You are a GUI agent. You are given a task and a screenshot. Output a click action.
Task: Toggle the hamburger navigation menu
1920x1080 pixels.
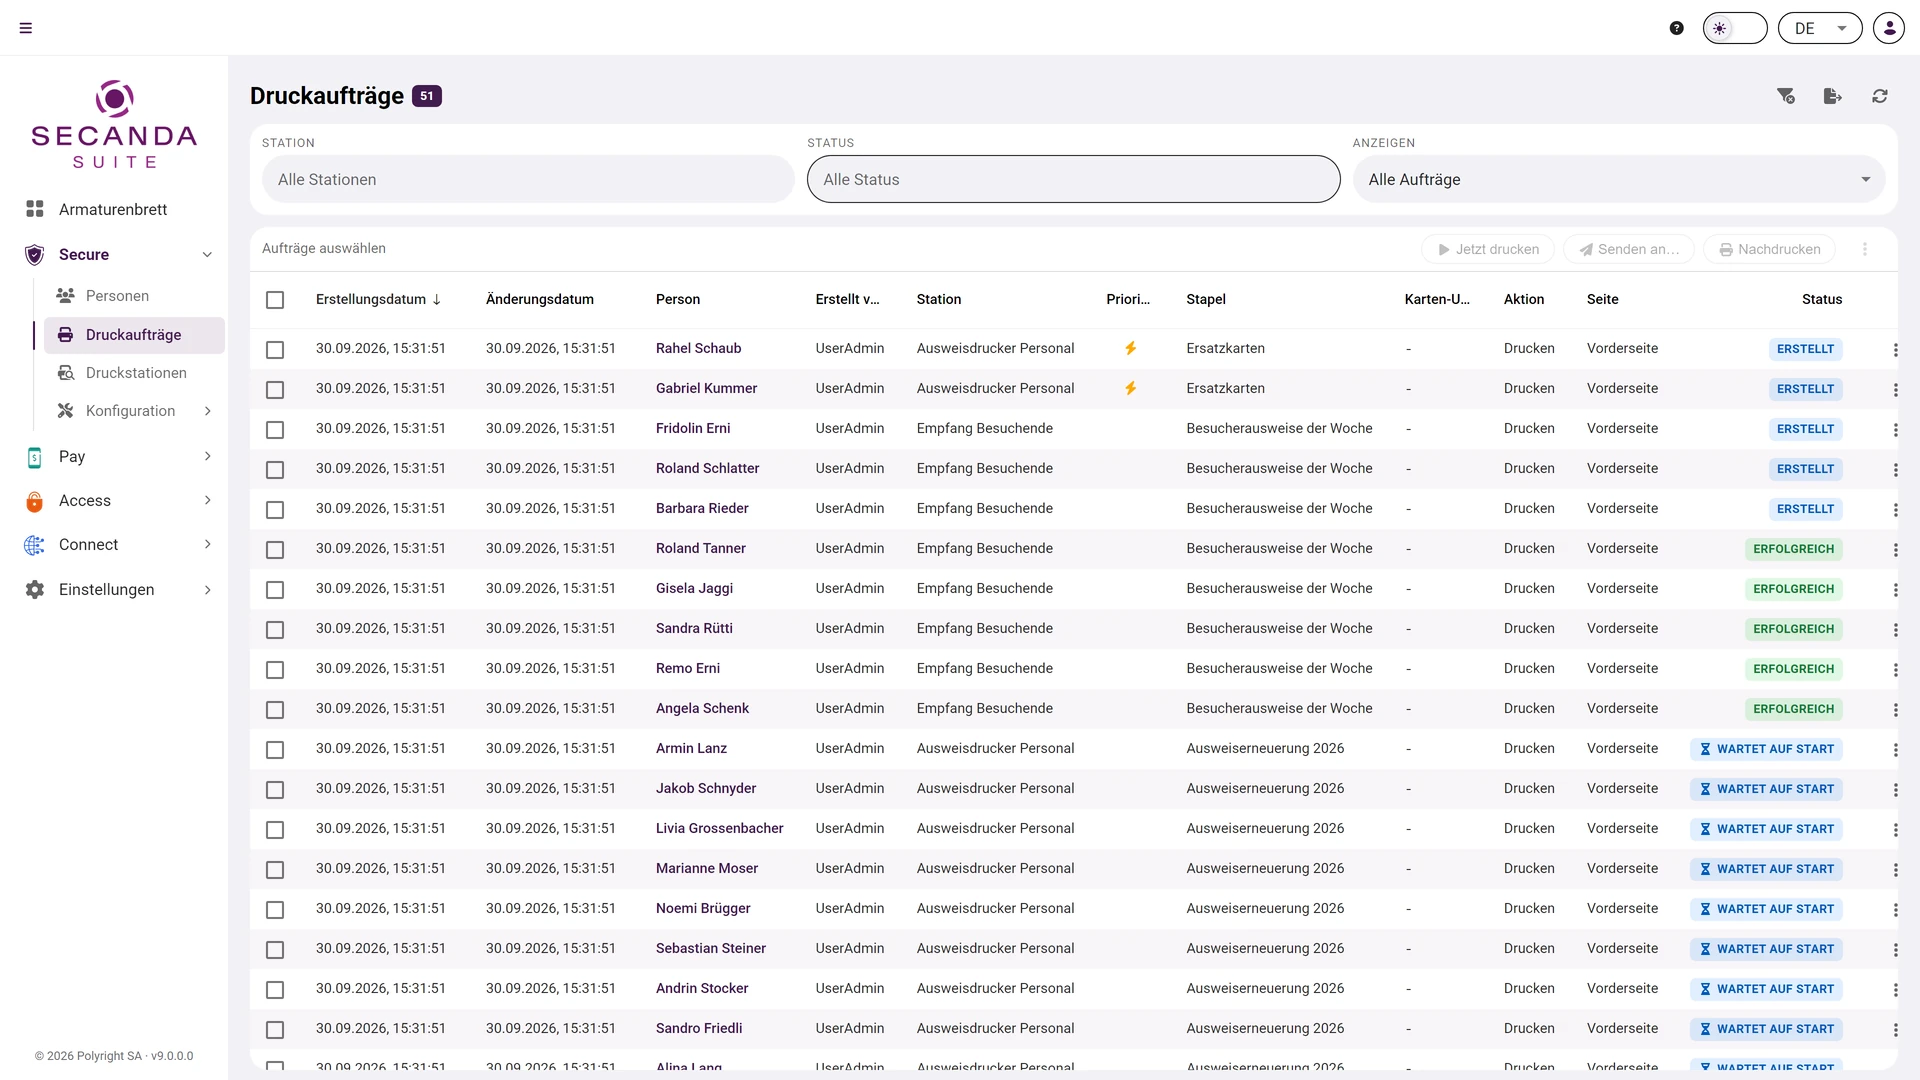click(x=26, y=28)
